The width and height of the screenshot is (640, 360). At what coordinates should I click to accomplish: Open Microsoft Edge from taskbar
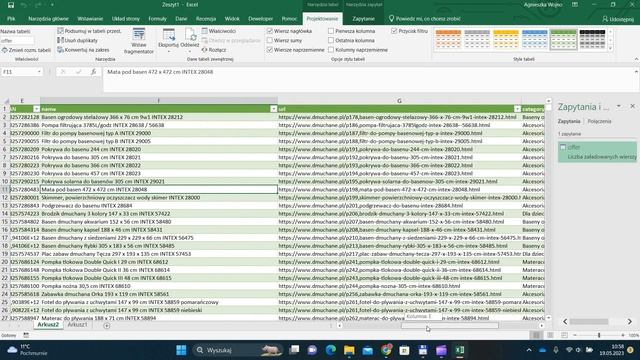331,350
